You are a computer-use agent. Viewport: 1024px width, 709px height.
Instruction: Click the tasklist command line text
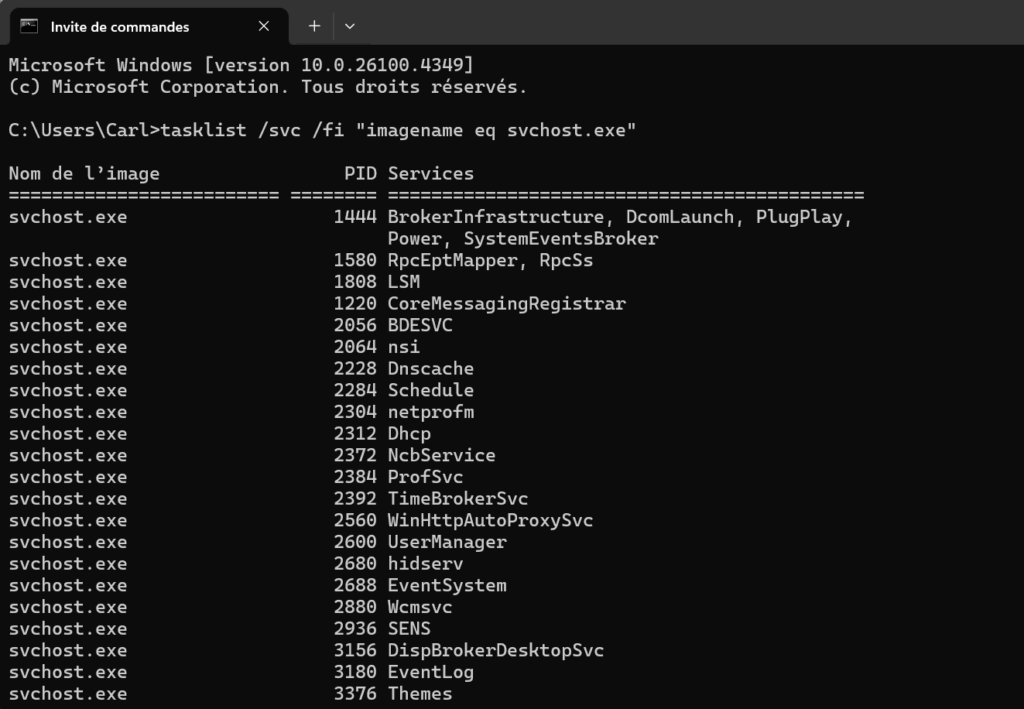pos(322,130)
